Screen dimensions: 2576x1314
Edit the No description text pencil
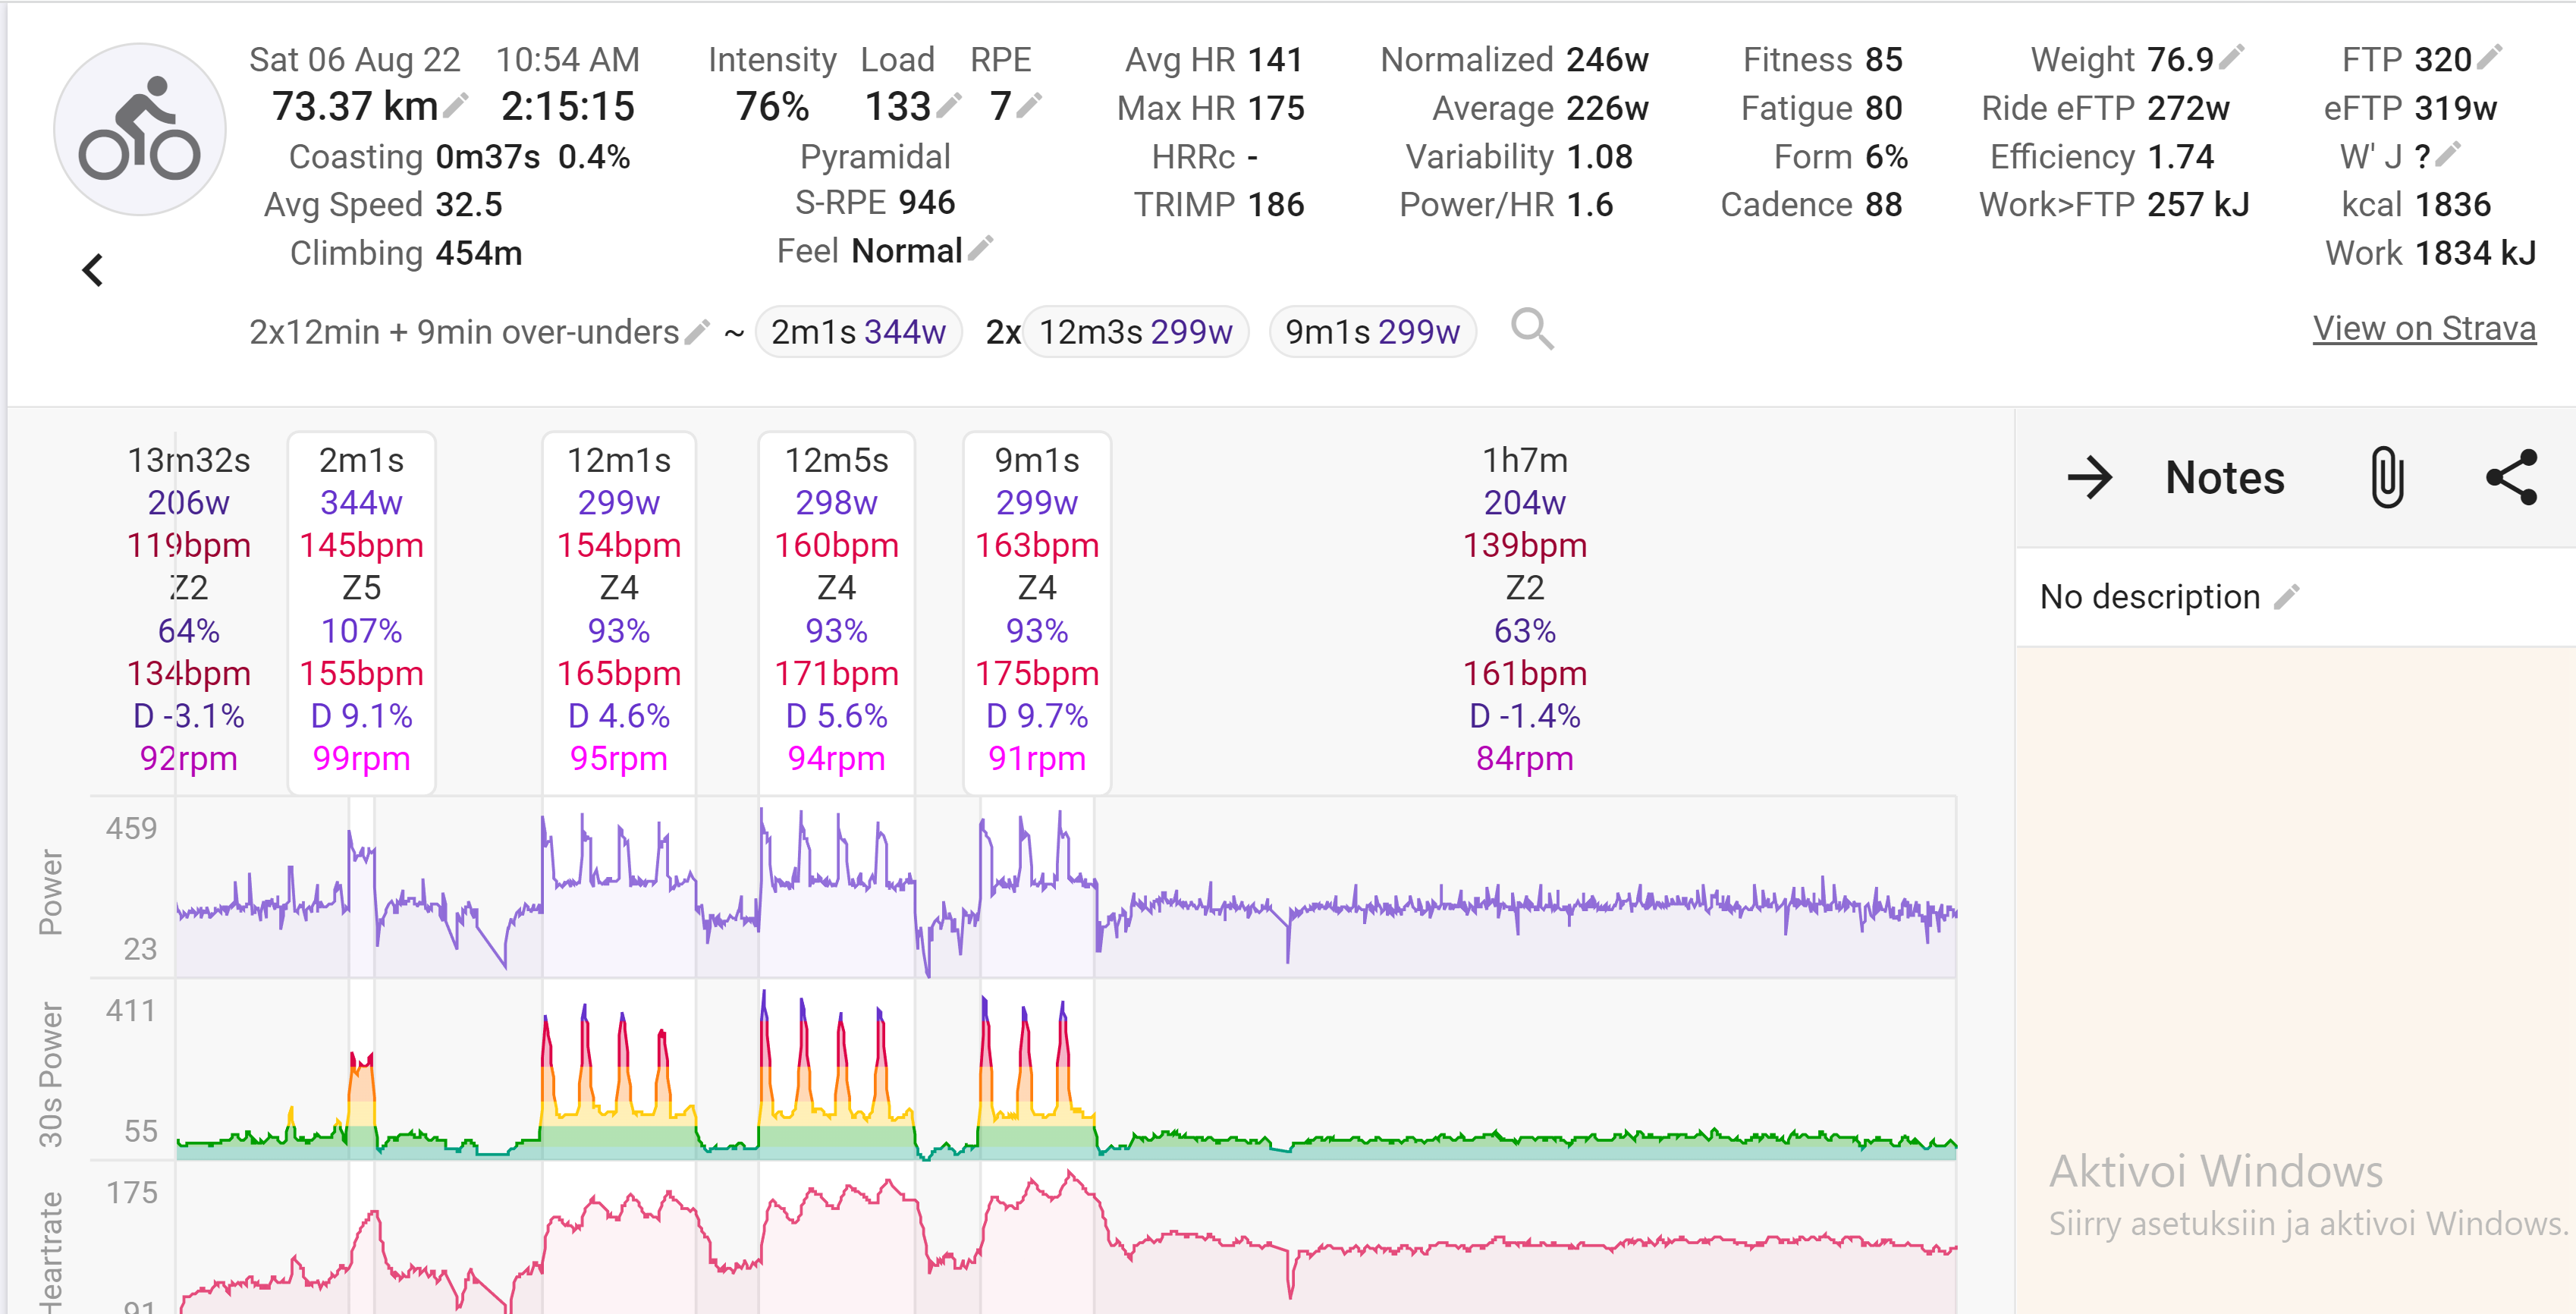click(2286, 597)
